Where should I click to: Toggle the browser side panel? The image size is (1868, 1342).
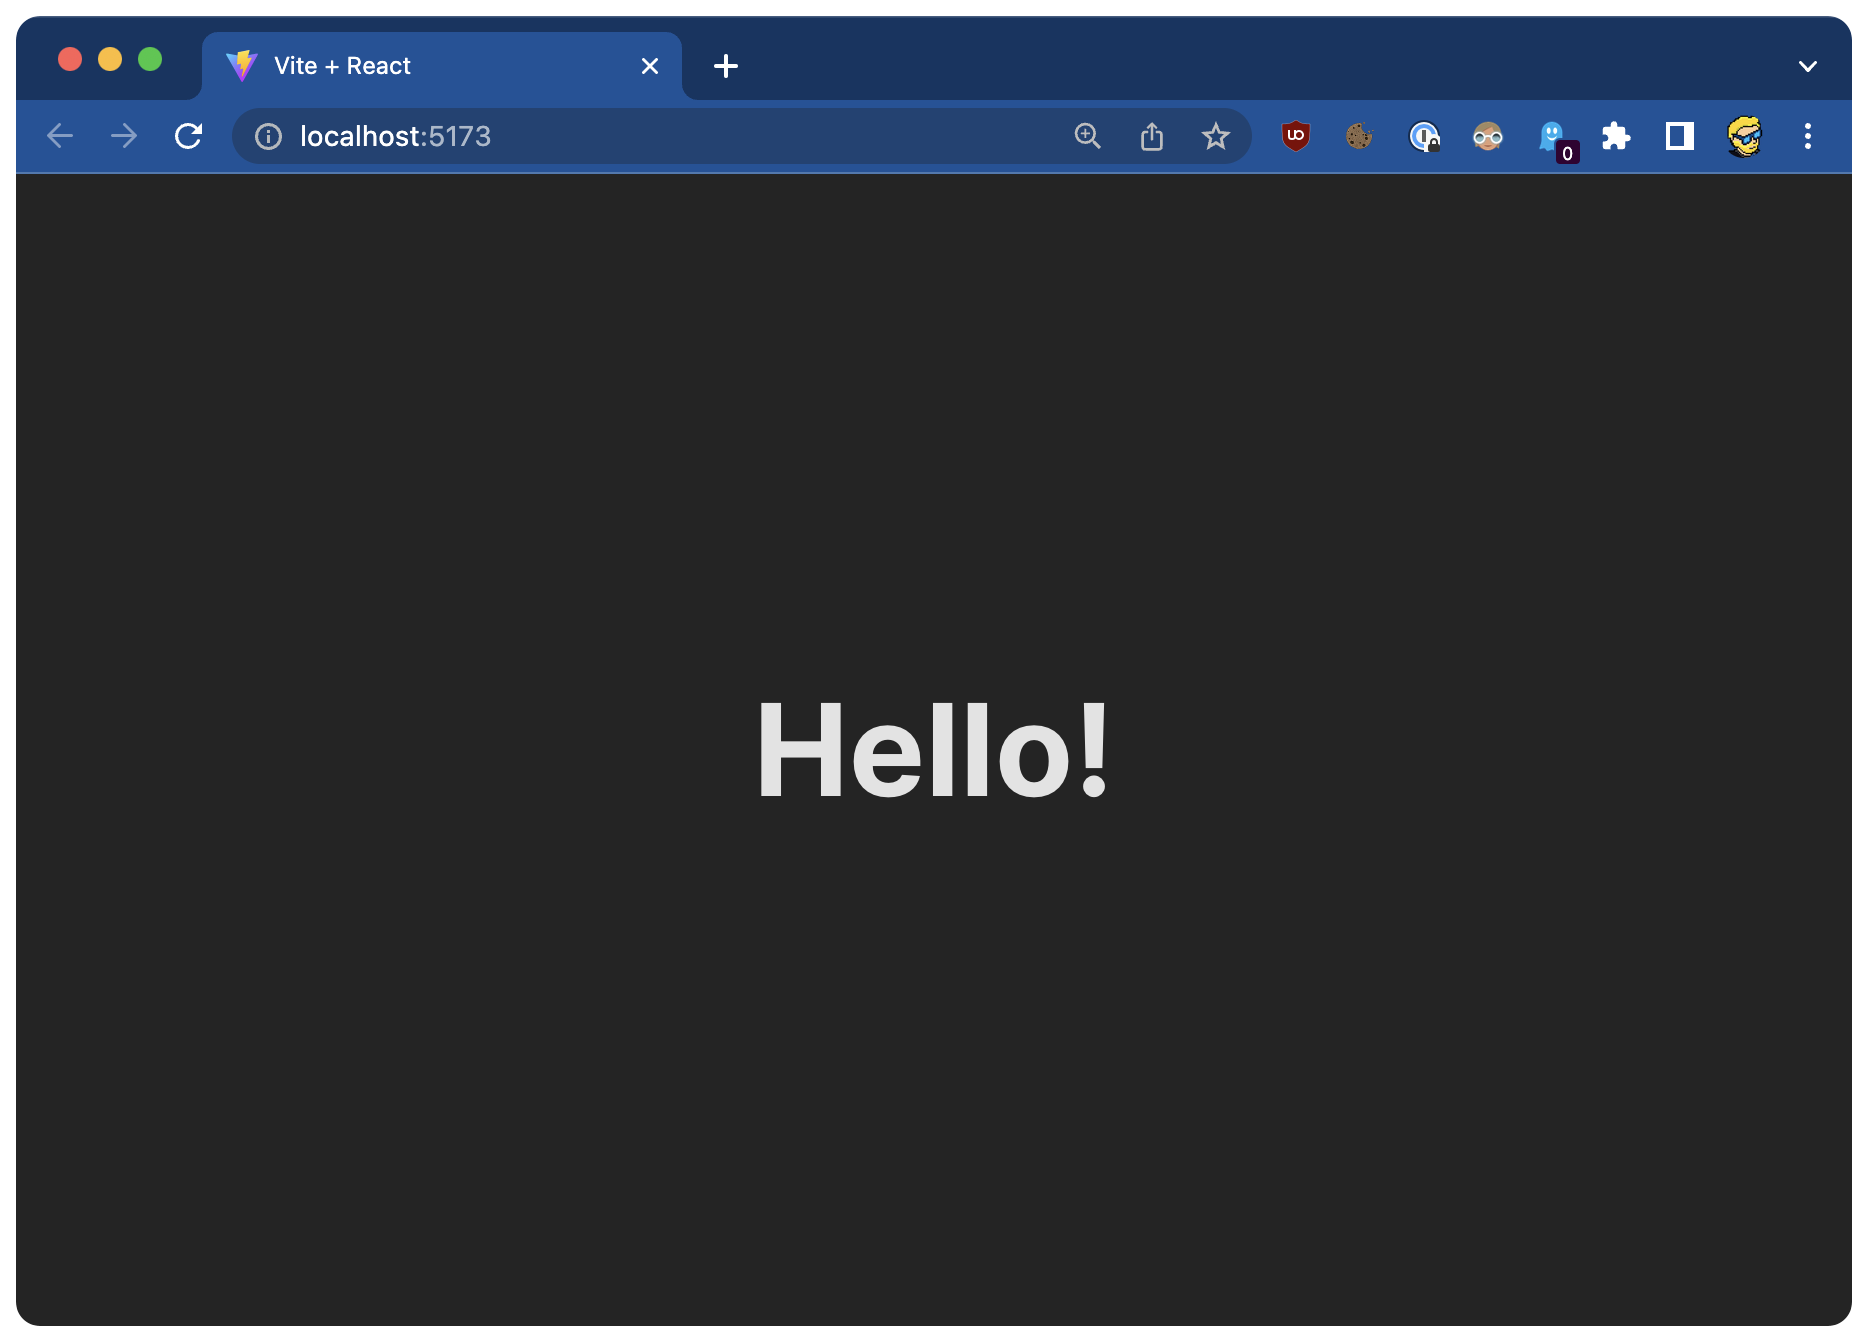[1679, 136]
